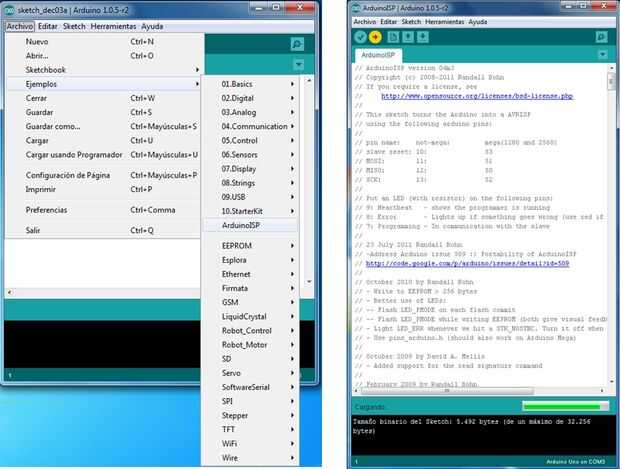Choose Salir menu entry
The image size is (620, 469).
[104, 230]
